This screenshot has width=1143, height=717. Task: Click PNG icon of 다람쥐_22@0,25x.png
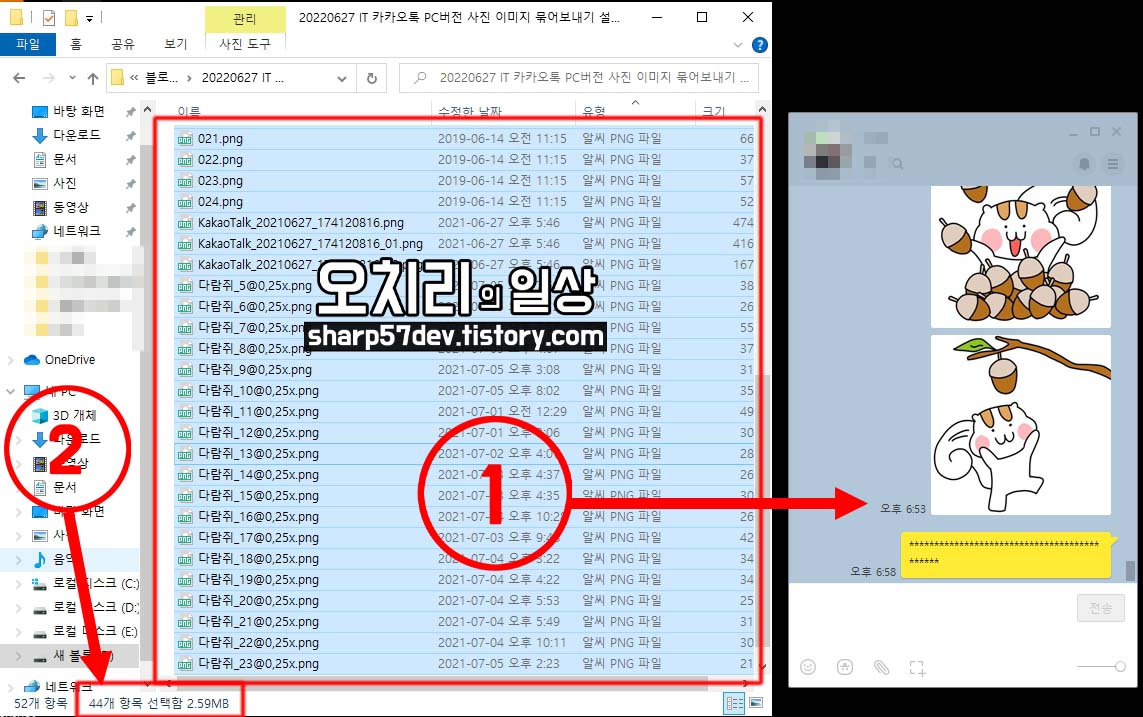(x=185, y=643)
